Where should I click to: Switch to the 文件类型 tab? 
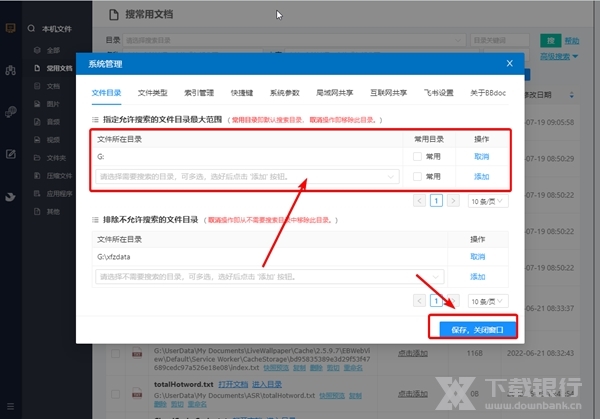(153, 93)
